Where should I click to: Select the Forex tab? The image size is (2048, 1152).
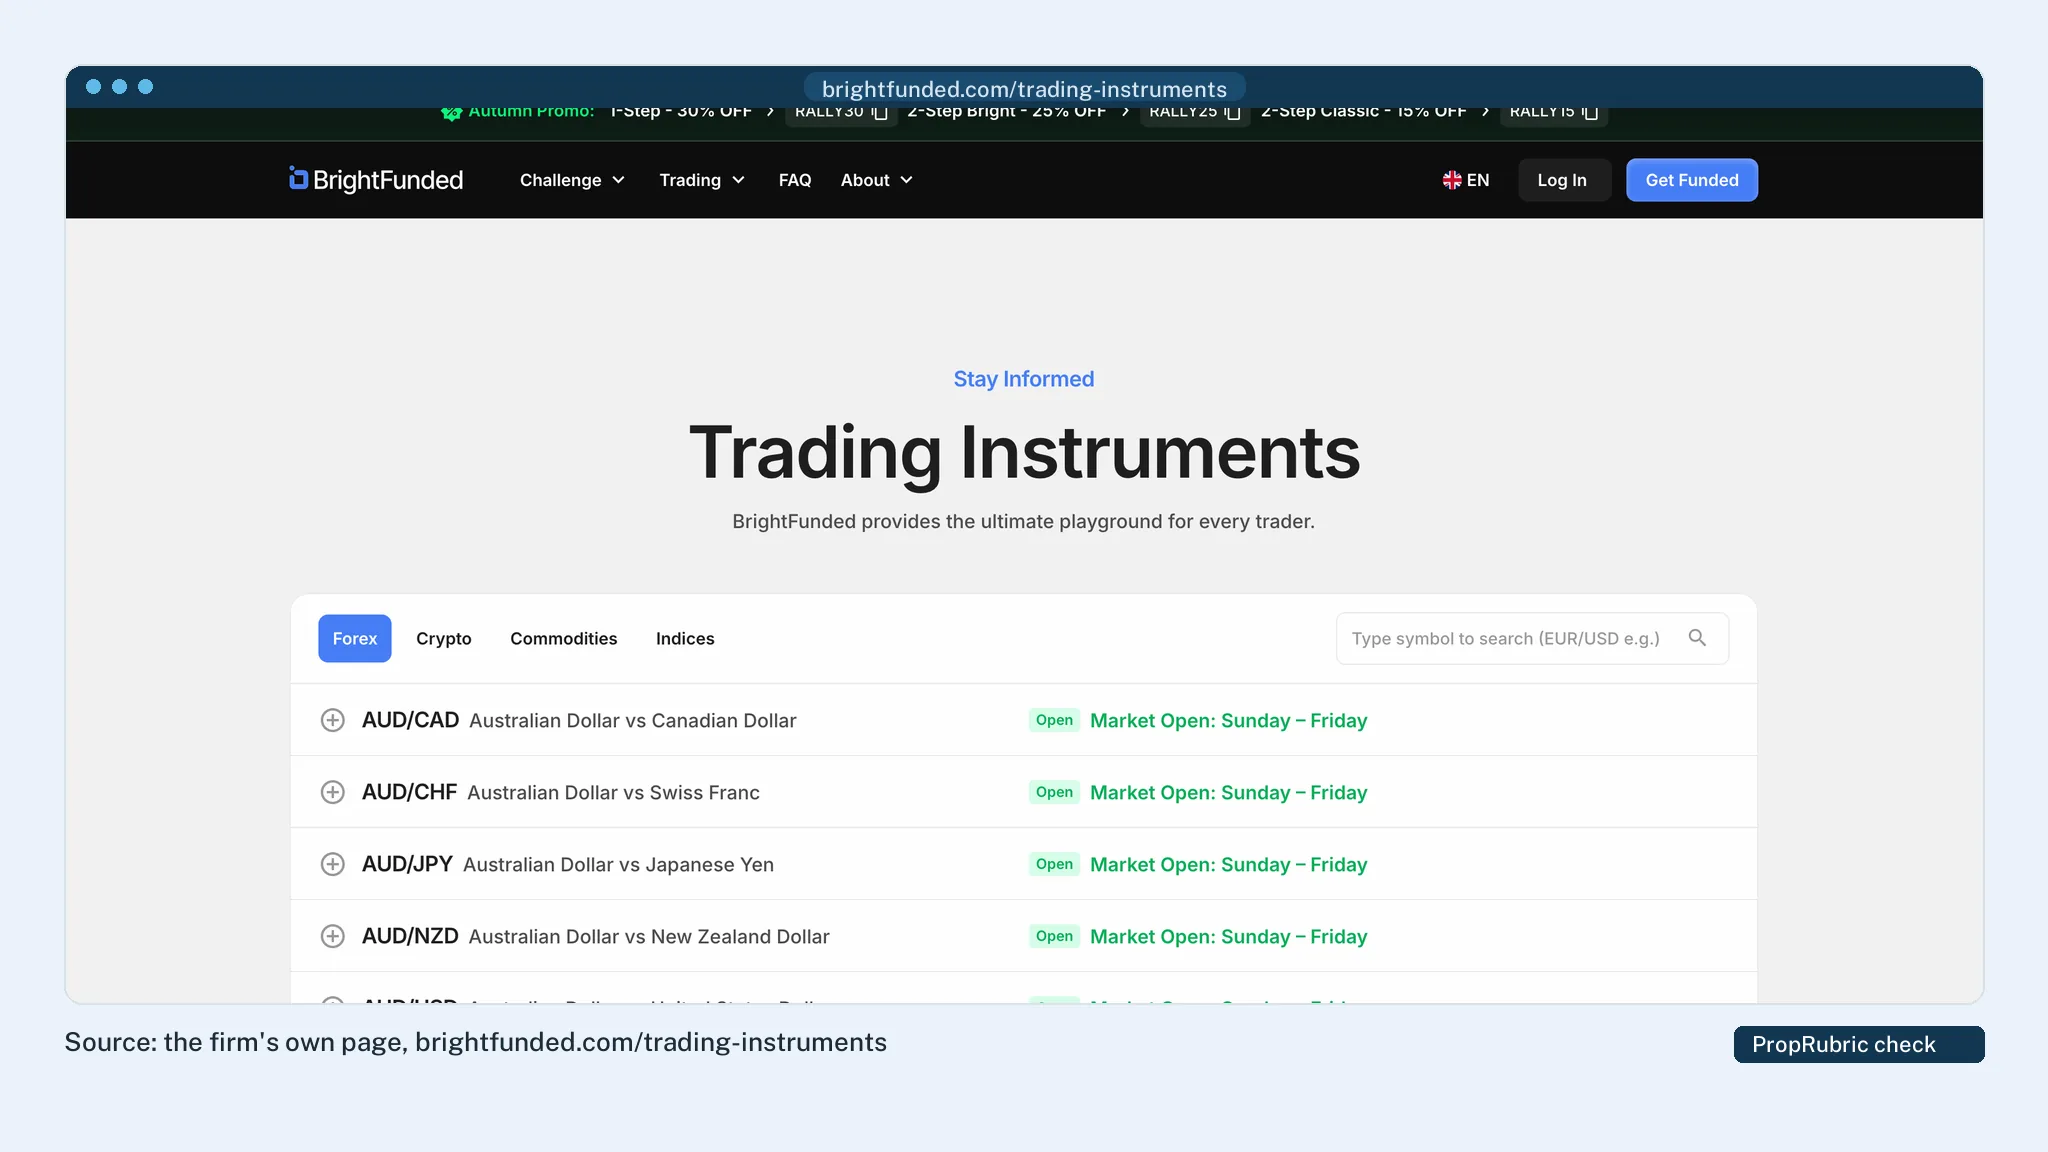click(355, 638)
